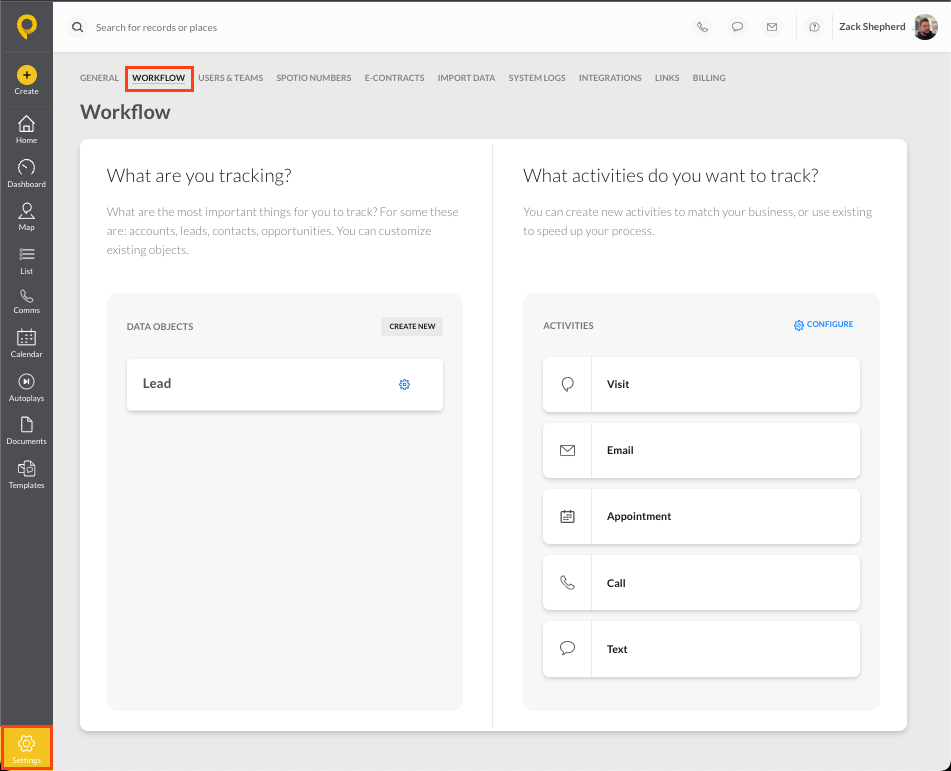The image size is (951, 771).
Task: Open the INTEGRATIONS tab
Action: pos(610,78)
